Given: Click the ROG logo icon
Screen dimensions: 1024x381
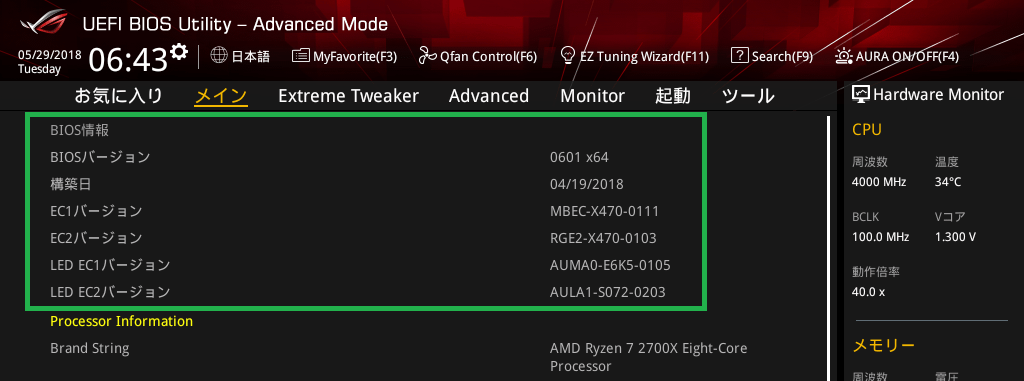Looking at the screenshot, I should [43, 24].
